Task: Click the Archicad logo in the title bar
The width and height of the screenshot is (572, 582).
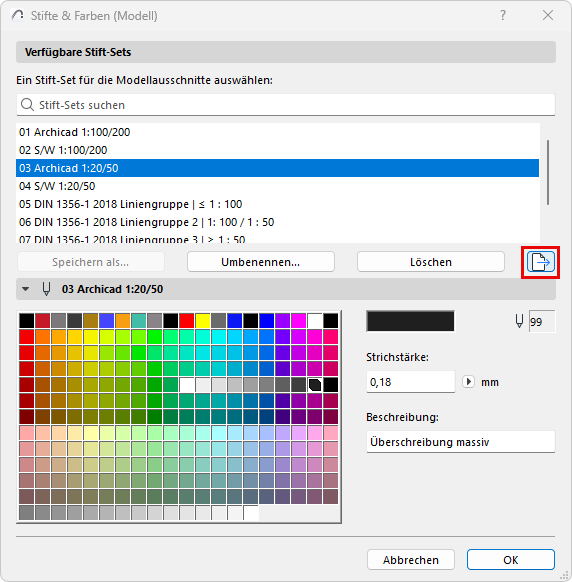Action: tap(17, 15)
